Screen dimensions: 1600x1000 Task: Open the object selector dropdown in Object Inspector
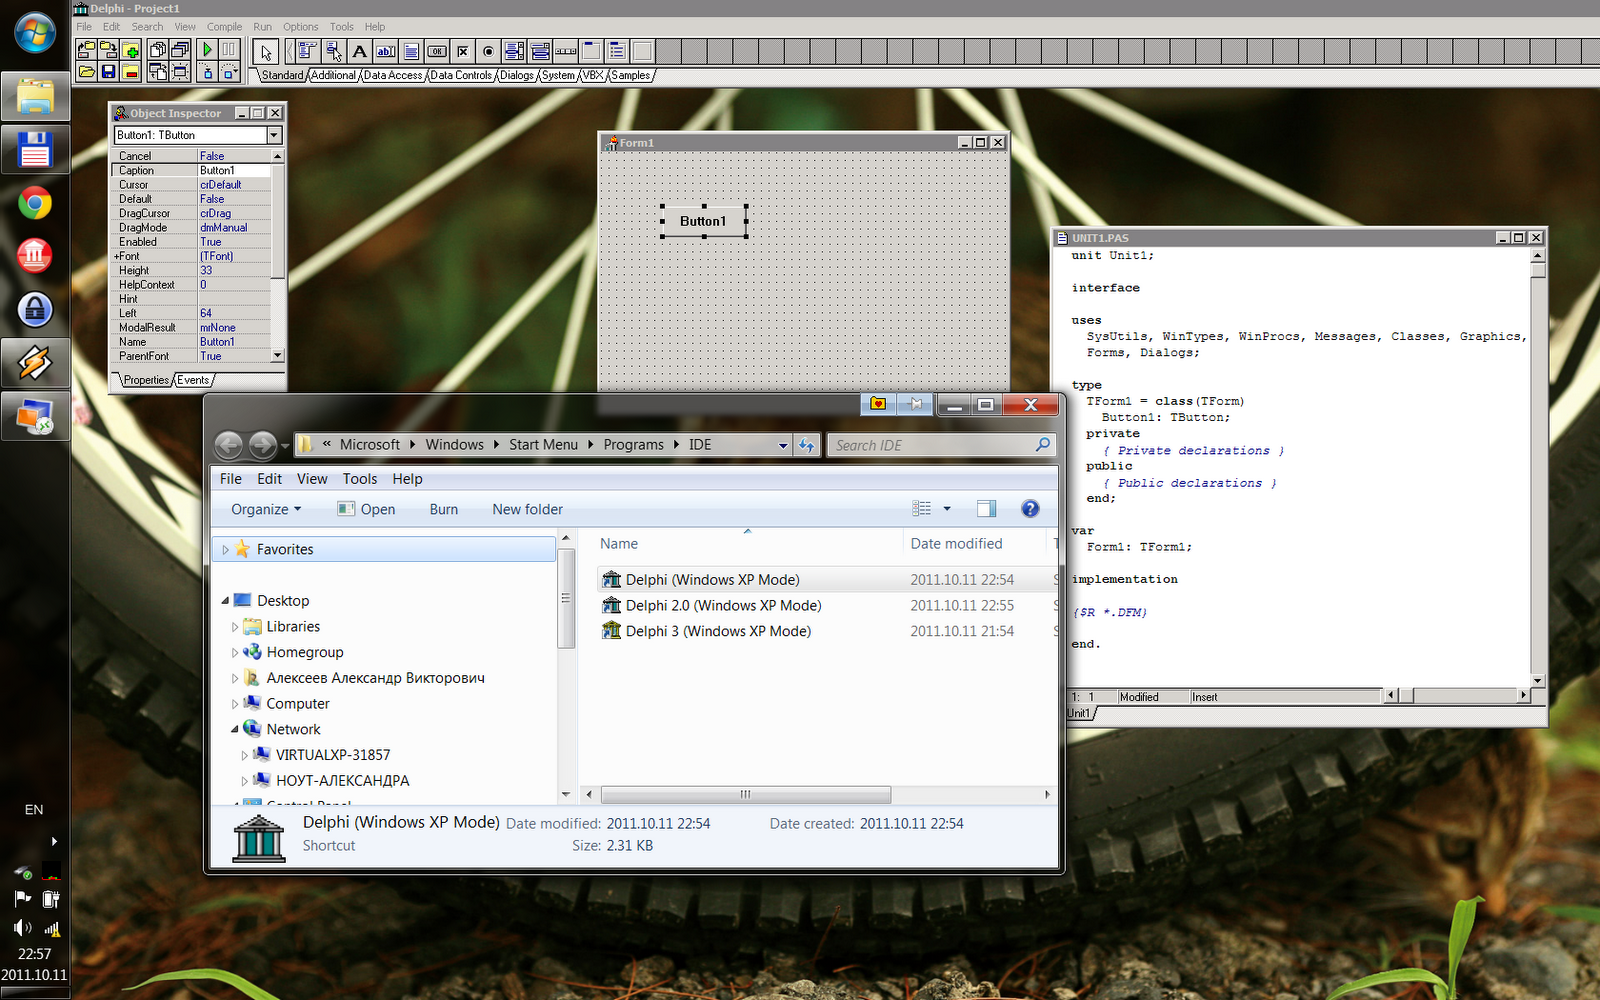pos(274,134)
